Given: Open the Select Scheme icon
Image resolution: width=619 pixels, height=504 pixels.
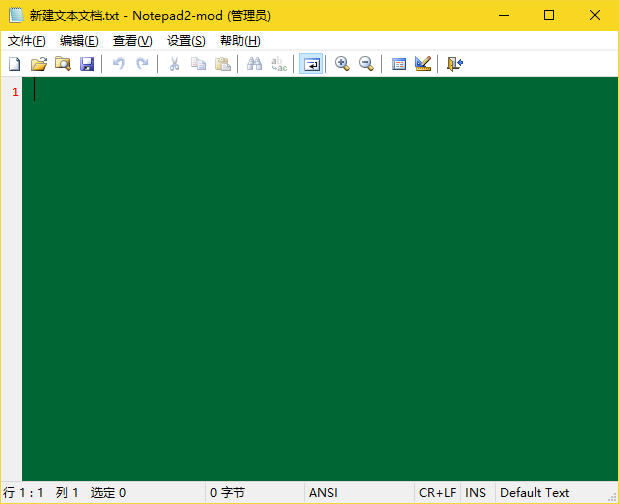Looking at the screenshot, I should pos(399,64).
